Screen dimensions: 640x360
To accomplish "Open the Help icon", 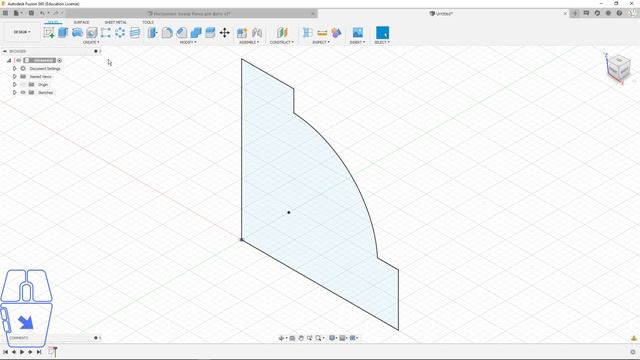I will tap(619, 13).
